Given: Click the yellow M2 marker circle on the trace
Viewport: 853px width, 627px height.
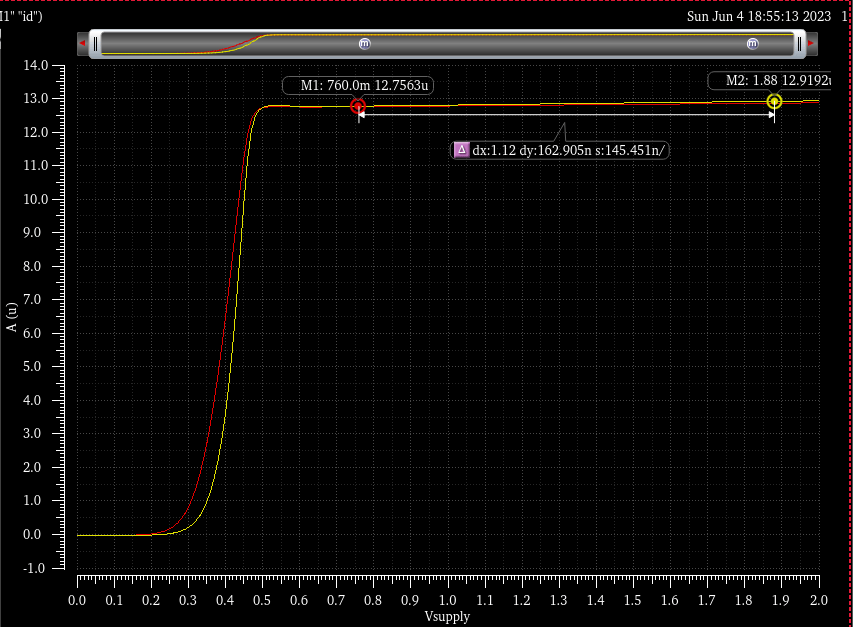Looking at the screenshot, I should 774,101.
